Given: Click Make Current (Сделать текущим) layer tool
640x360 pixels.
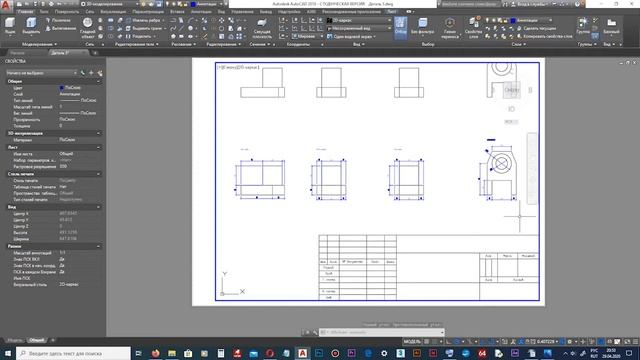Looking at the screenshot, I should (536, 28).
